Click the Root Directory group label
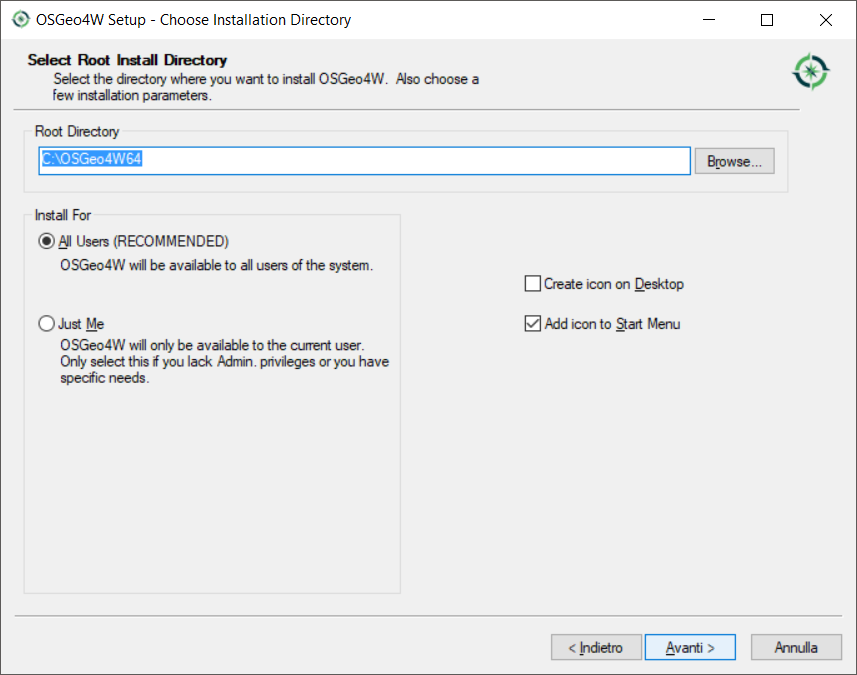 coord(77,131)
